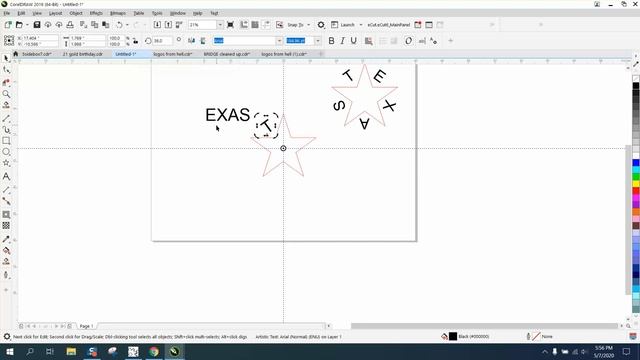
Task: Select the Zoom magnifier tool
Action: coord(6,94)
